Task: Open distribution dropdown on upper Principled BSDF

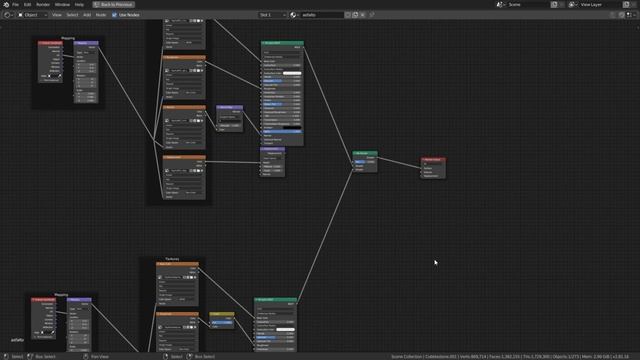Action: point(282,53)
